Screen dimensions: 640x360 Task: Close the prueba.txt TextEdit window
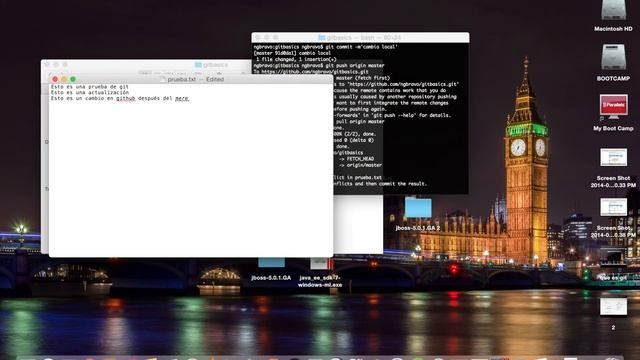(x=55, y=79)
